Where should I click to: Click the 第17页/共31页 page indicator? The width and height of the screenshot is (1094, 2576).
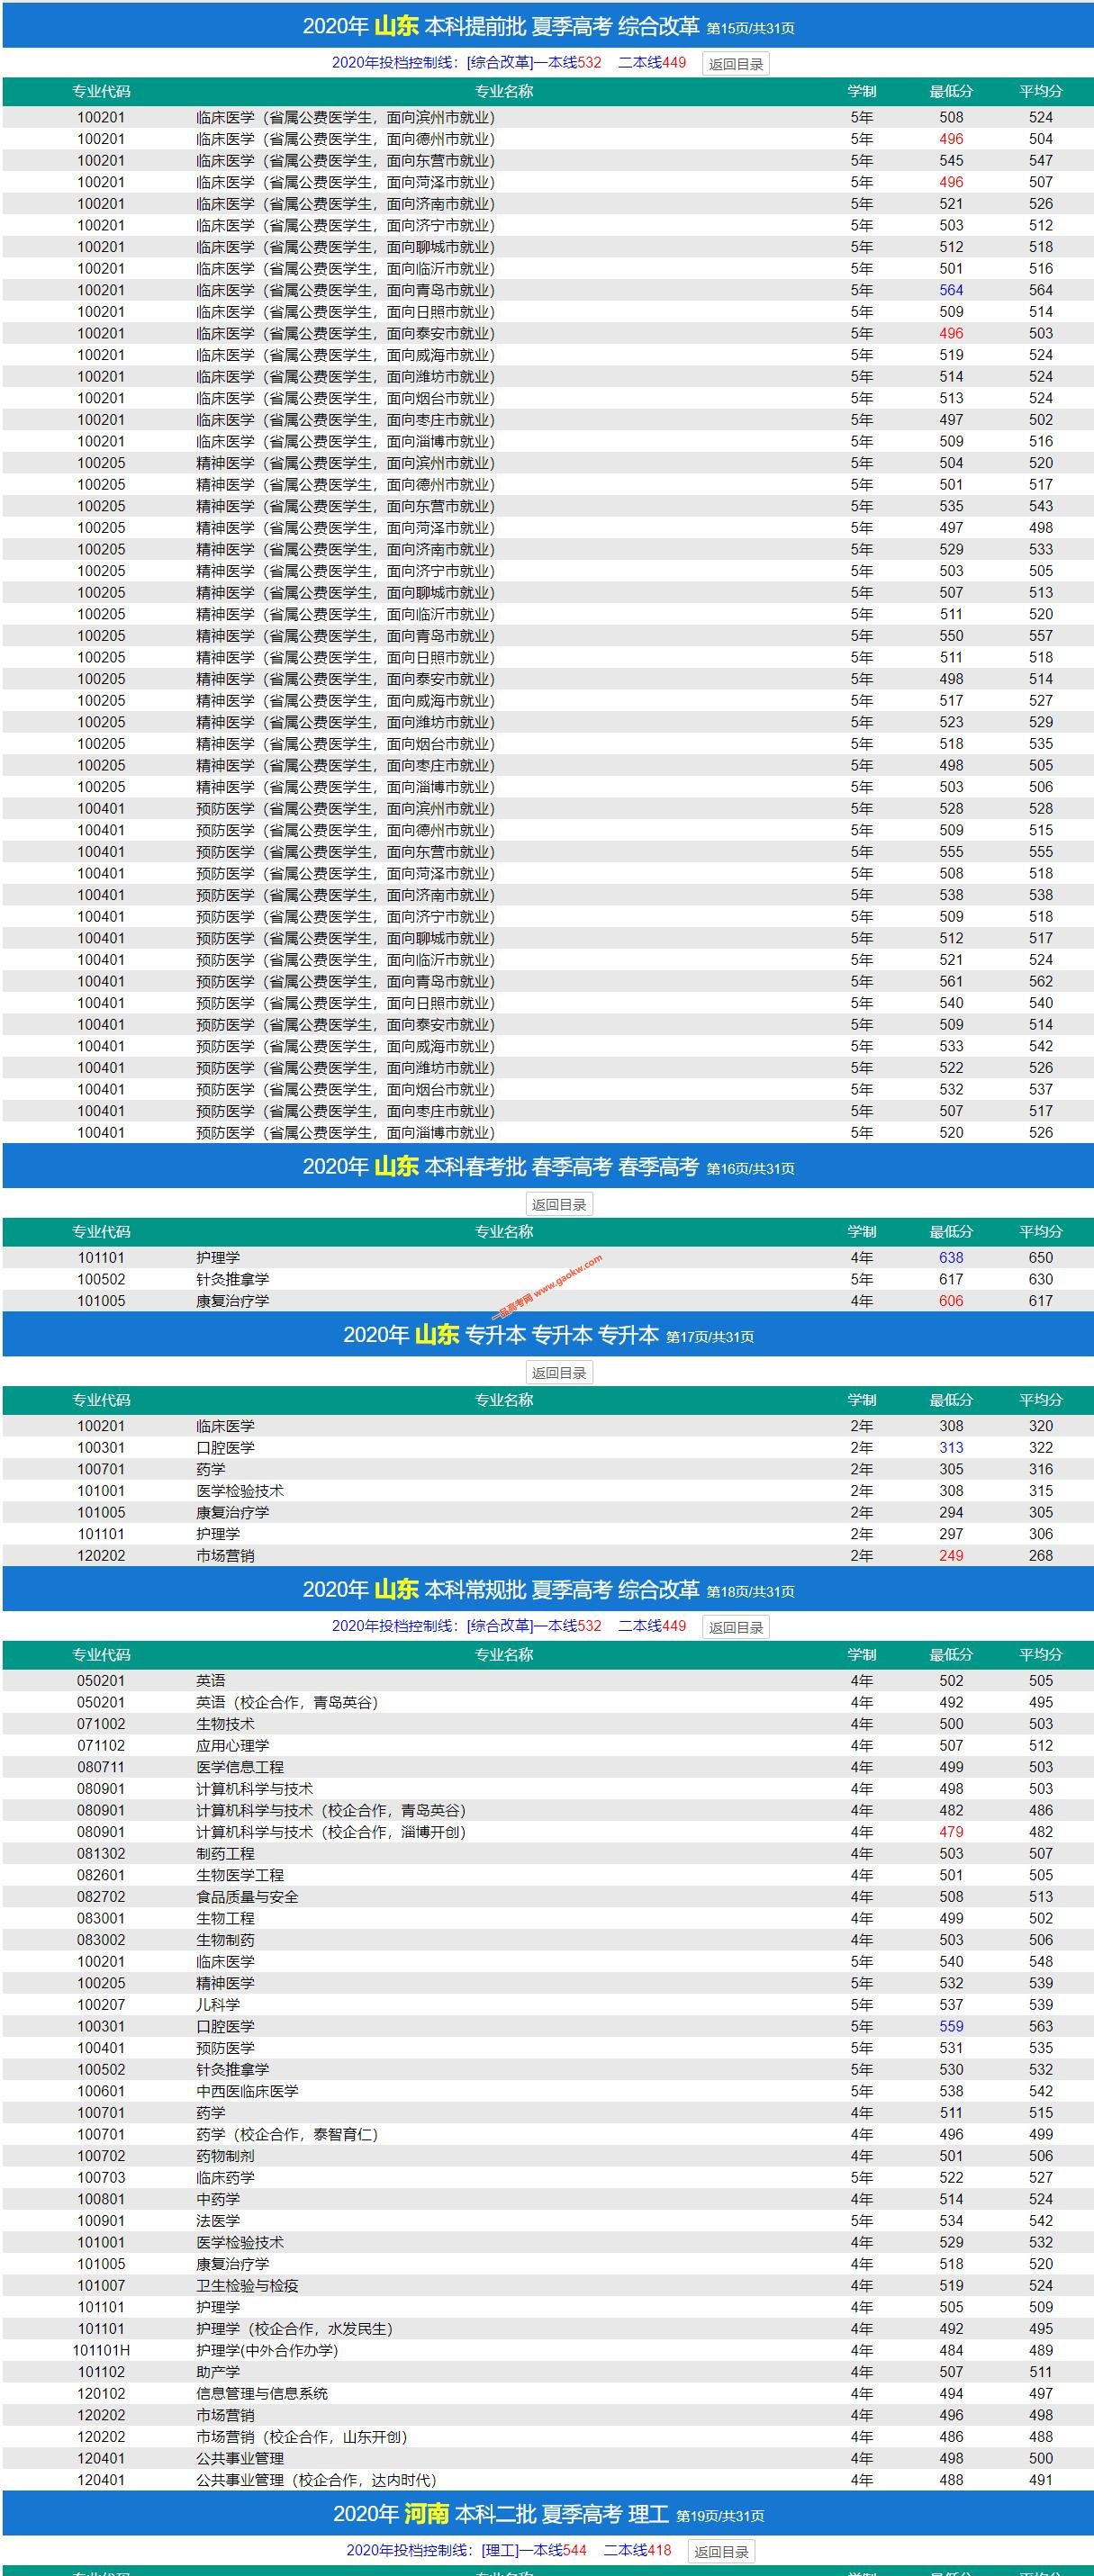tap(710, 1337)
